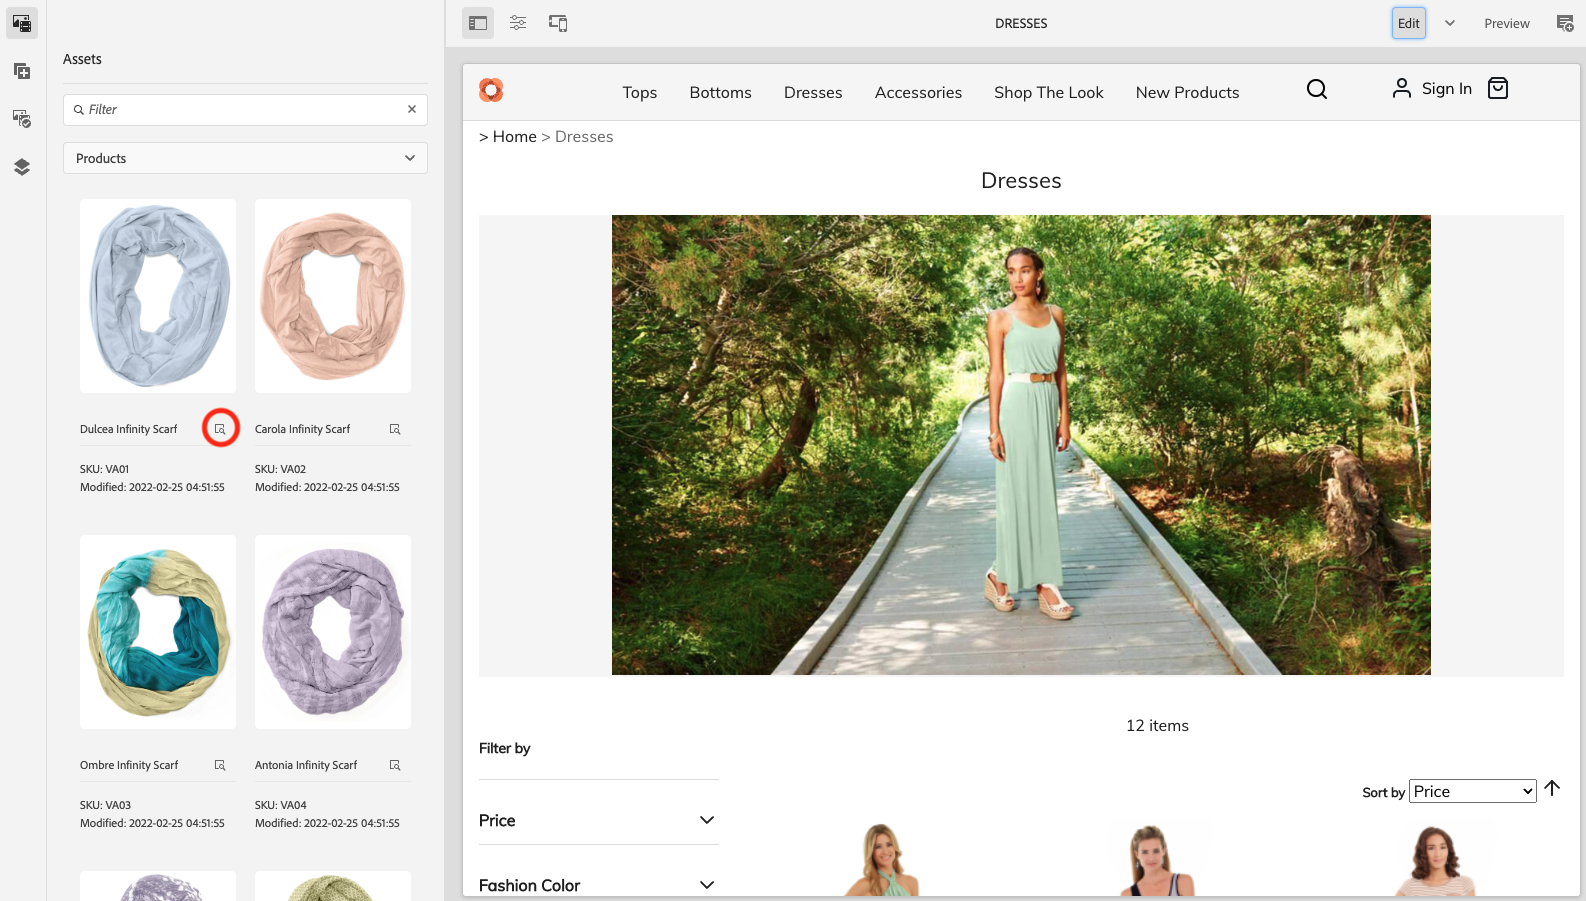Image resolution: width=1586 pixels, height=901 pixels.
Task: Click the Assets panel title
Action: point(82,59)
